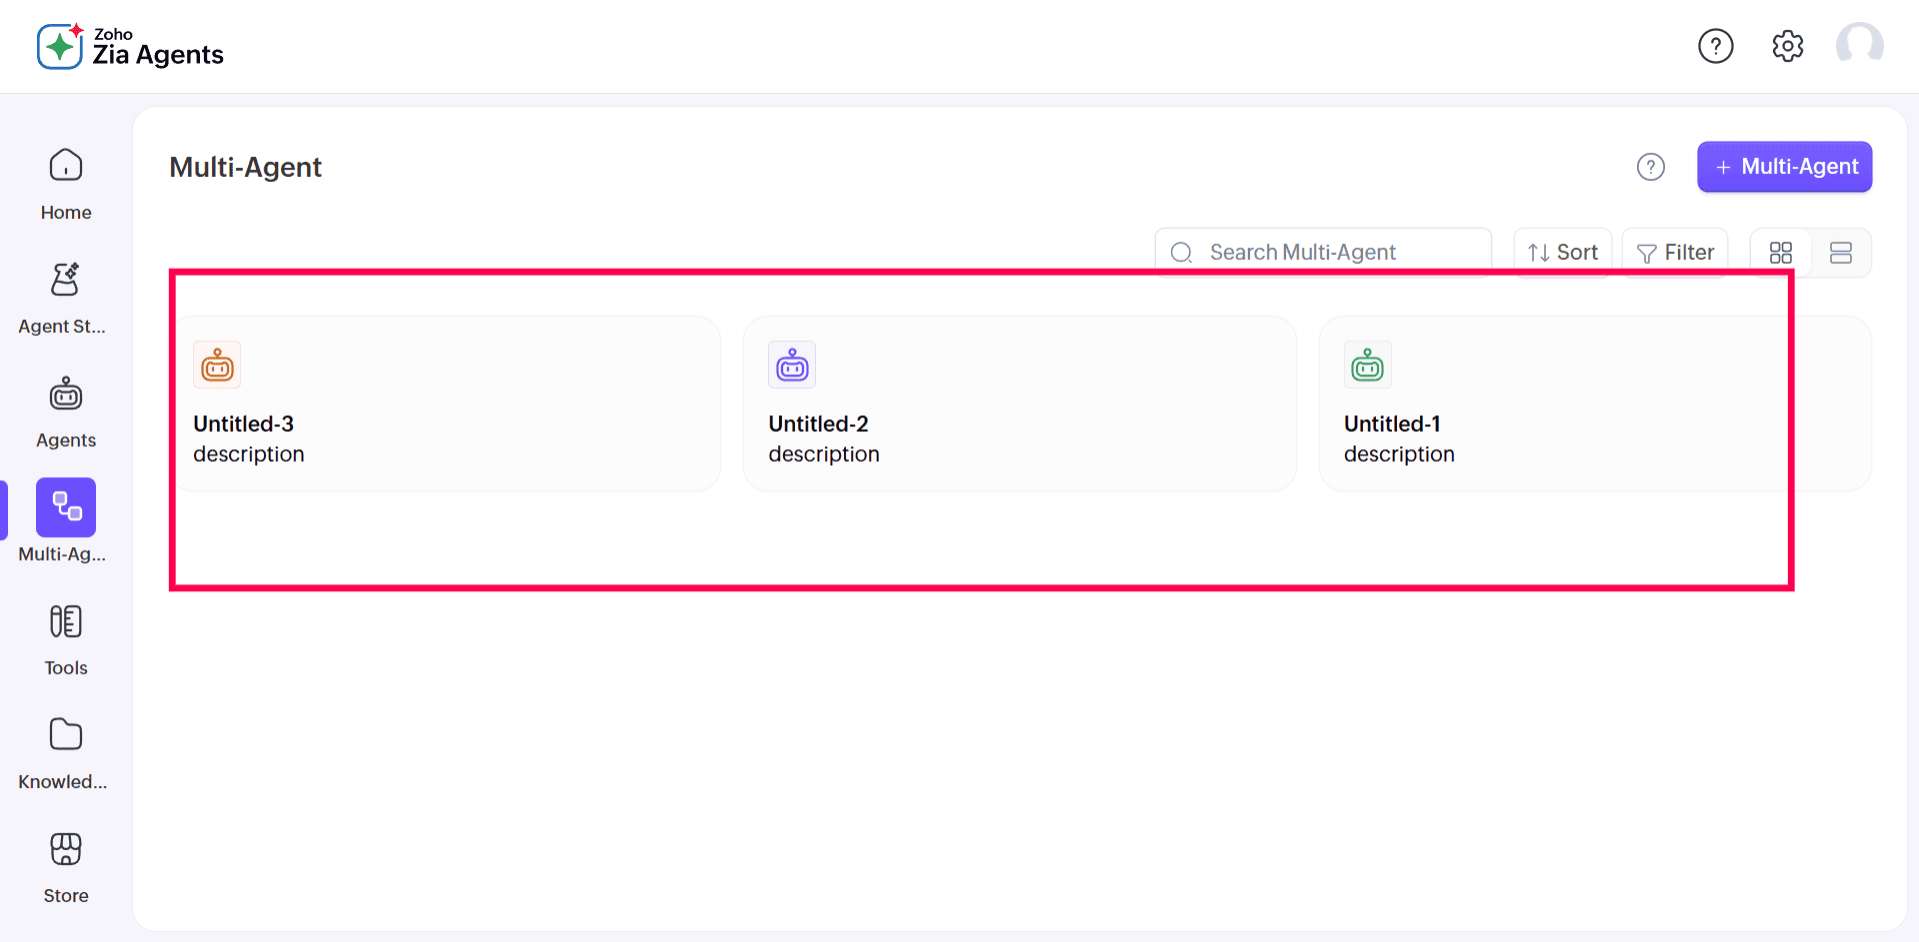1919x942 pixels.
Task: Open the user profile avatar
Action: click(1859, 45)
